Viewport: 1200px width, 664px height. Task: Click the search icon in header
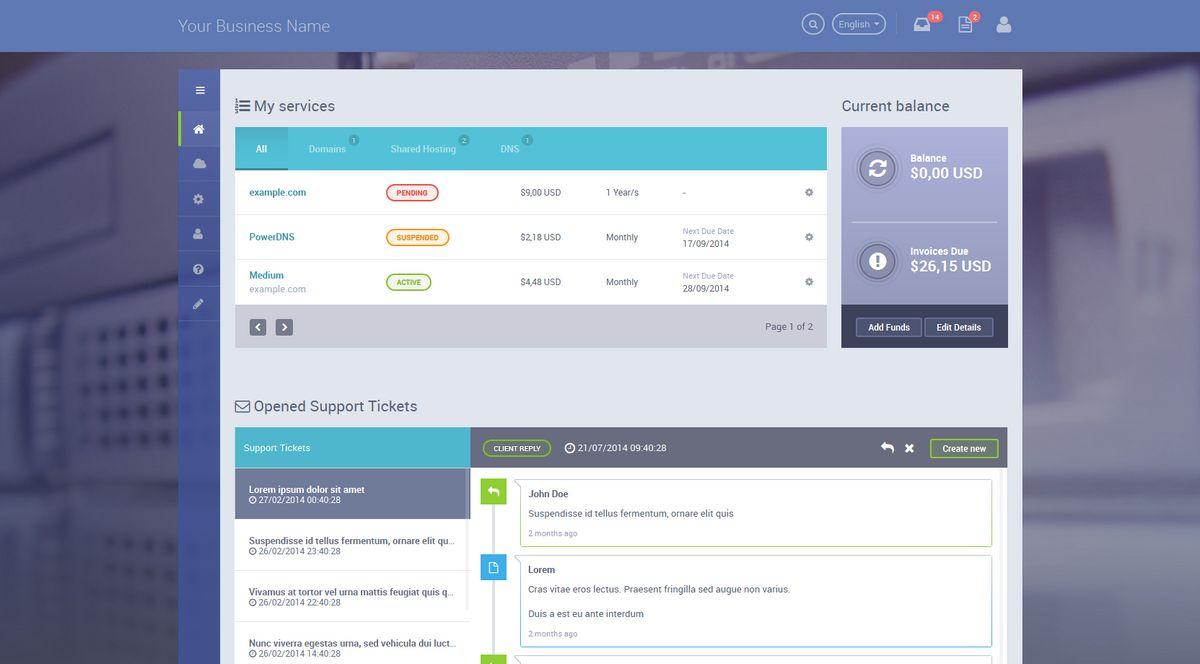point(813,24)
